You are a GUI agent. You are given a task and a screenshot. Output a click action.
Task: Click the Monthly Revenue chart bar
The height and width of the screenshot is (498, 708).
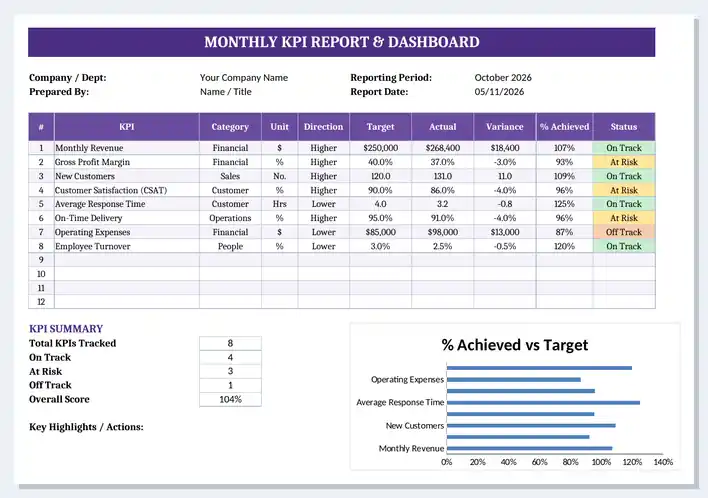click(529, 448)
